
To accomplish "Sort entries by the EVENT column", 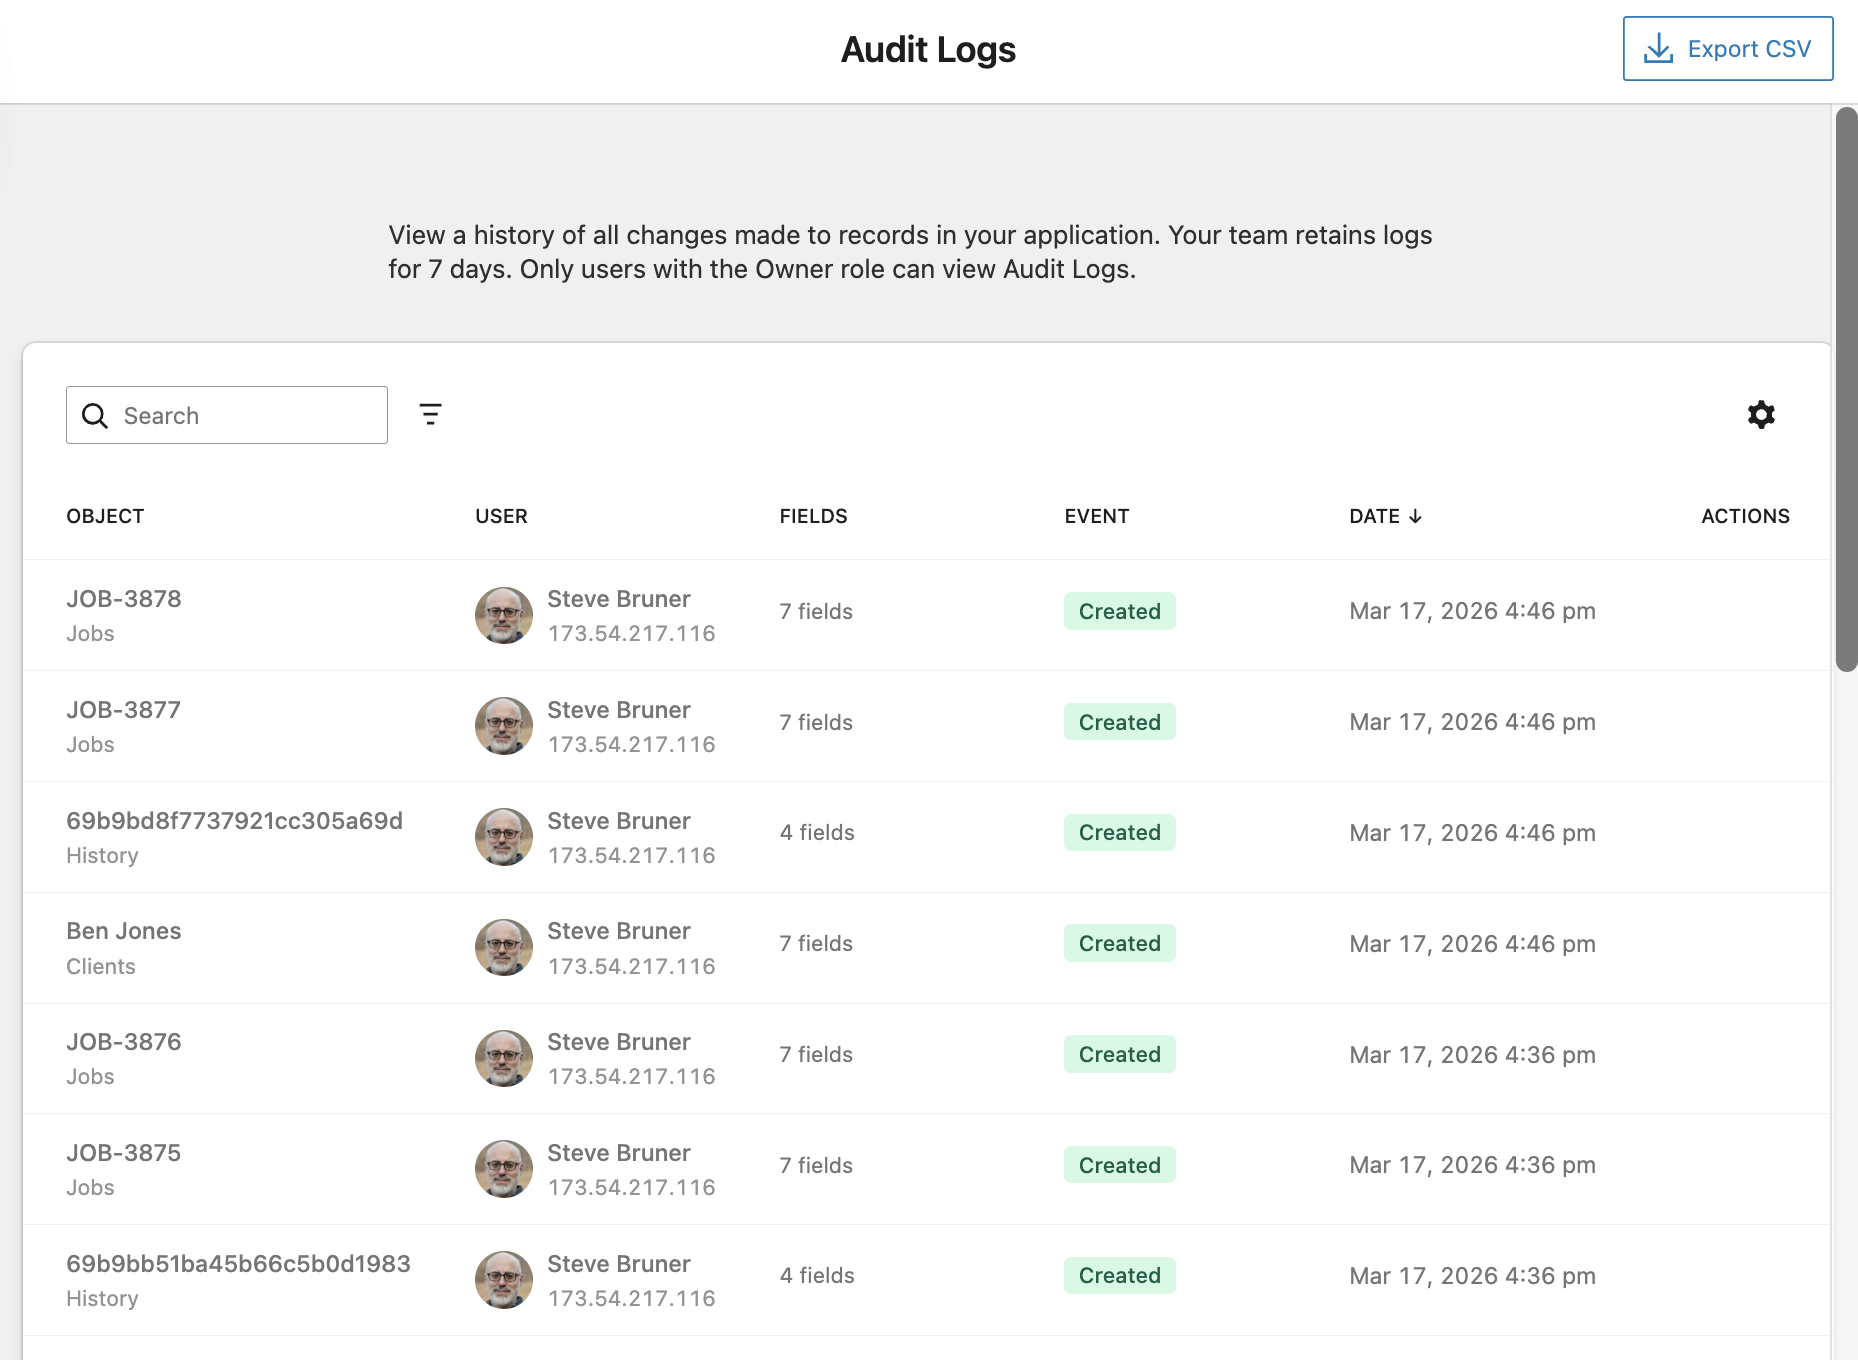I will click(x=1096, y=516).
